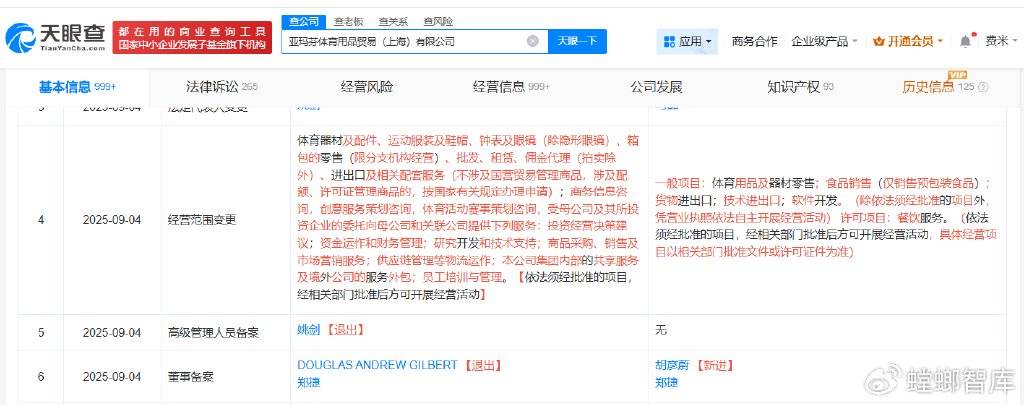Open the 法律诉讼 tab
Image resolution: width=1024 pixels, height=405 pixels.
[221, 87]
